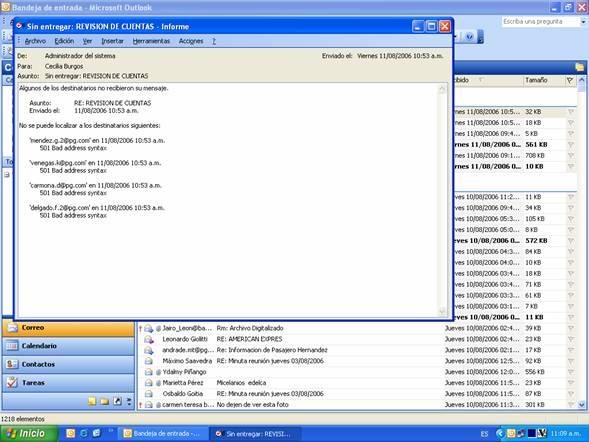The image size is (589, 442).
Task: Select Máximo Saavedra Minuta reunión message
Action: (357, 361)
